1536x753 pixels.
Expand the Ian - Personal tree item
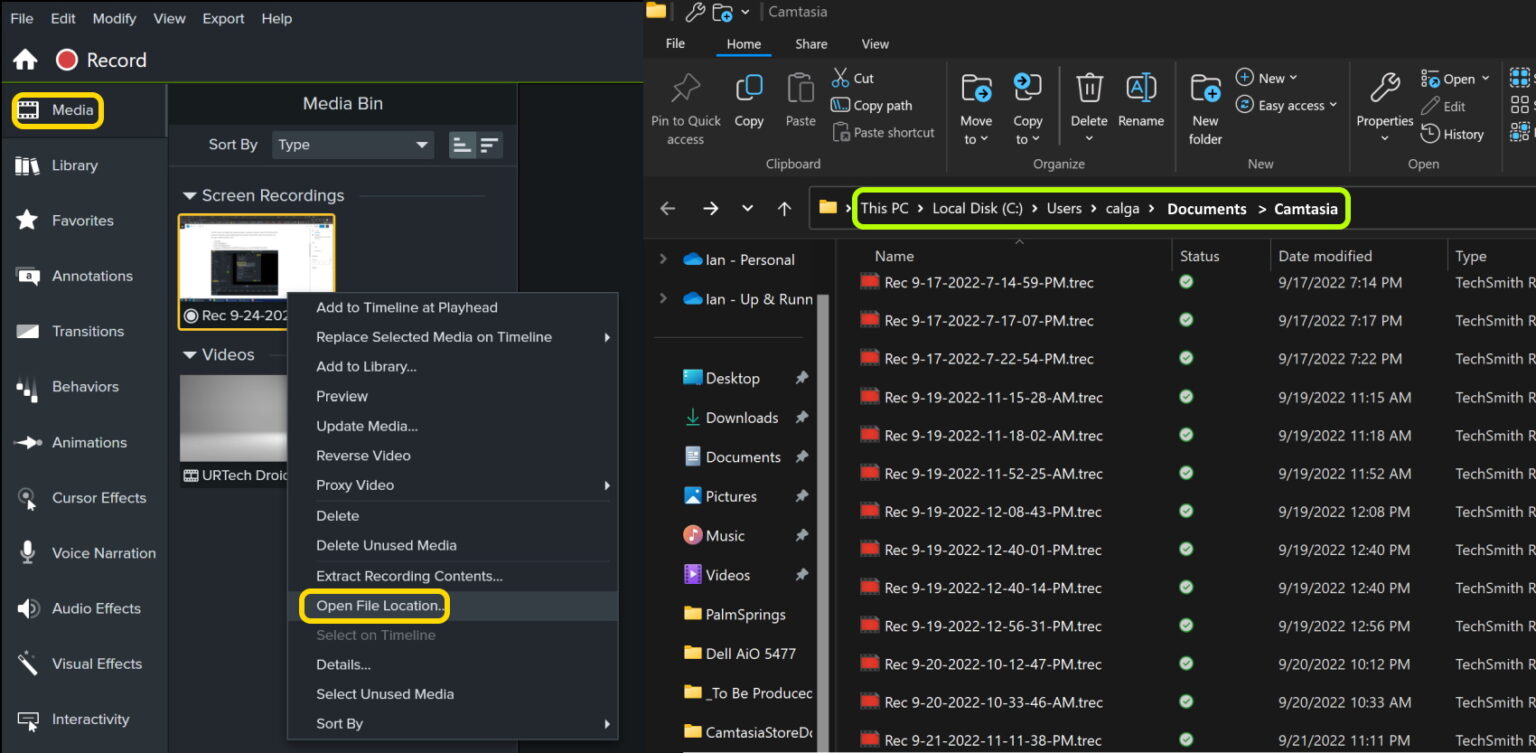pyautogui.click(x=663, y=259)
